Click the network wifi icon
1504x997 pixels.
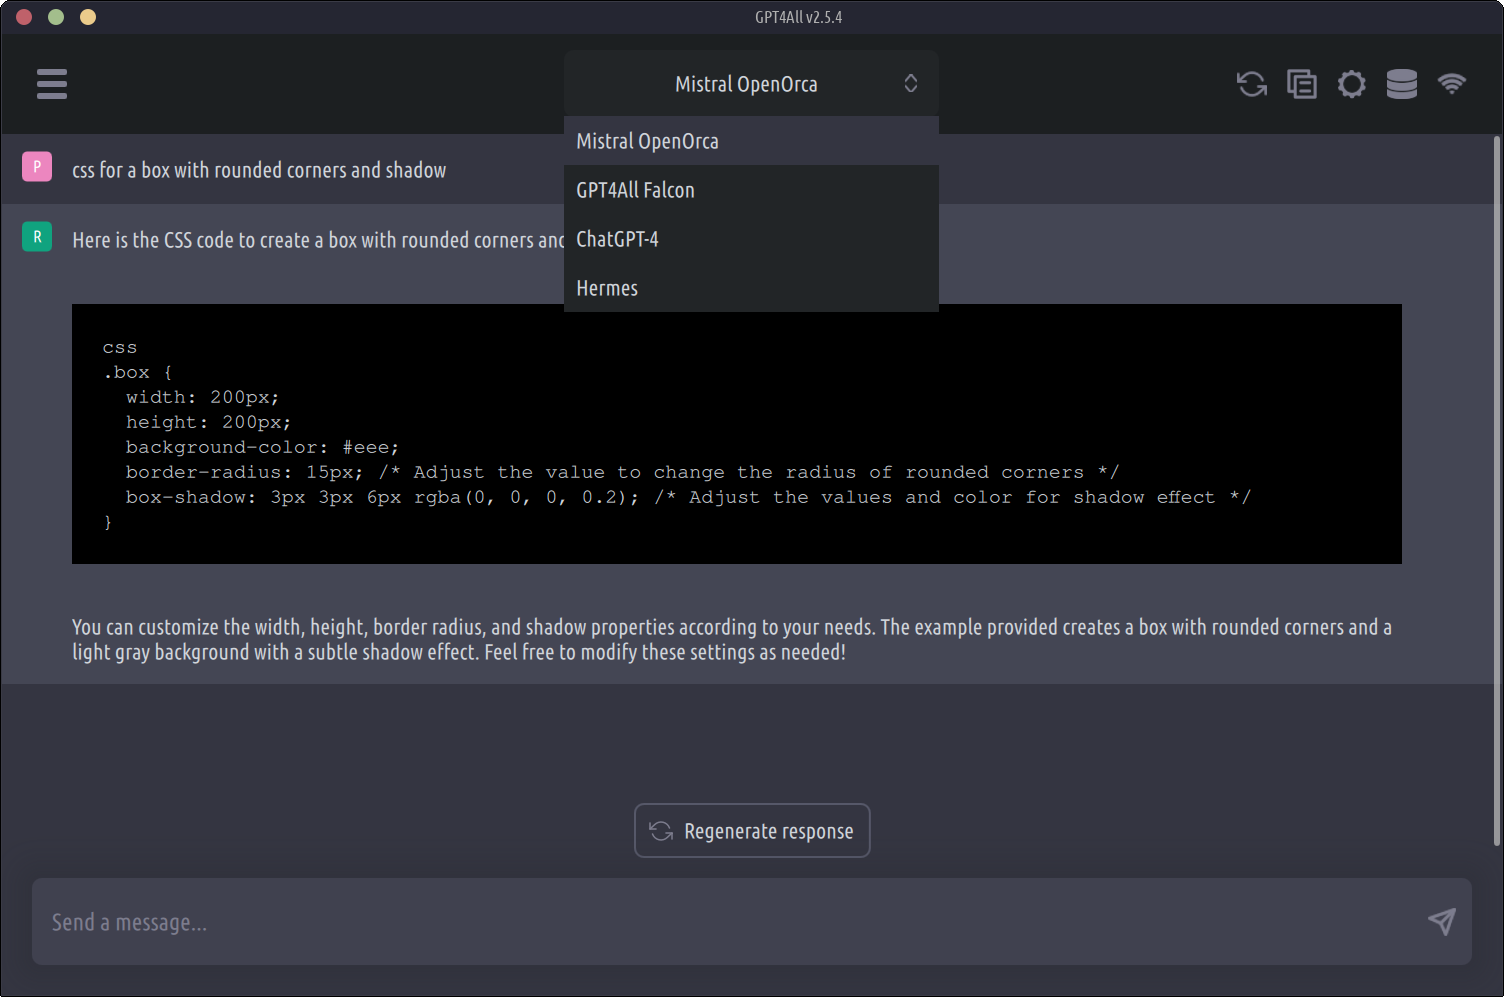click(x=1452, y=84)
